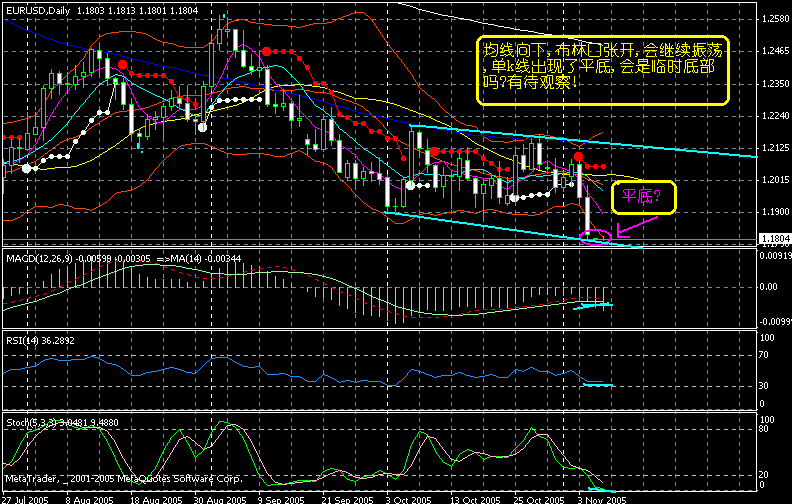This screenshot has height=504, width=792.
Task: Click the 1.2580 price axis label
Action: click(773, 19)
